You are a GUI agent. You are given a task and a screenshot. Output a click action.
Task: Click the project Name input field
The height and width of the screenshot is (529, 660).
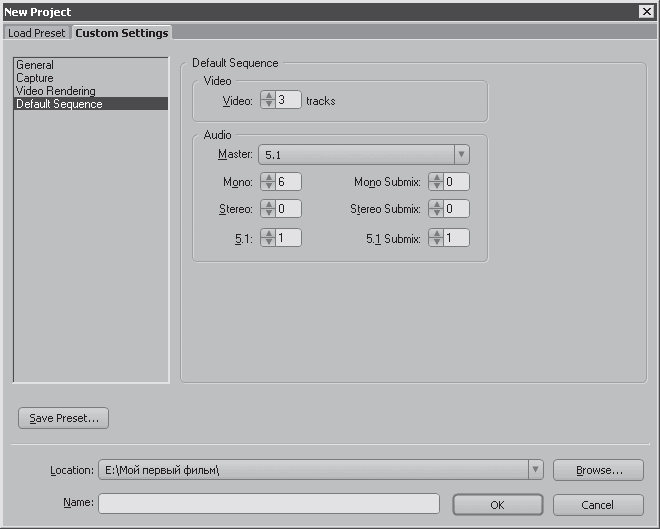pos(269,504)
